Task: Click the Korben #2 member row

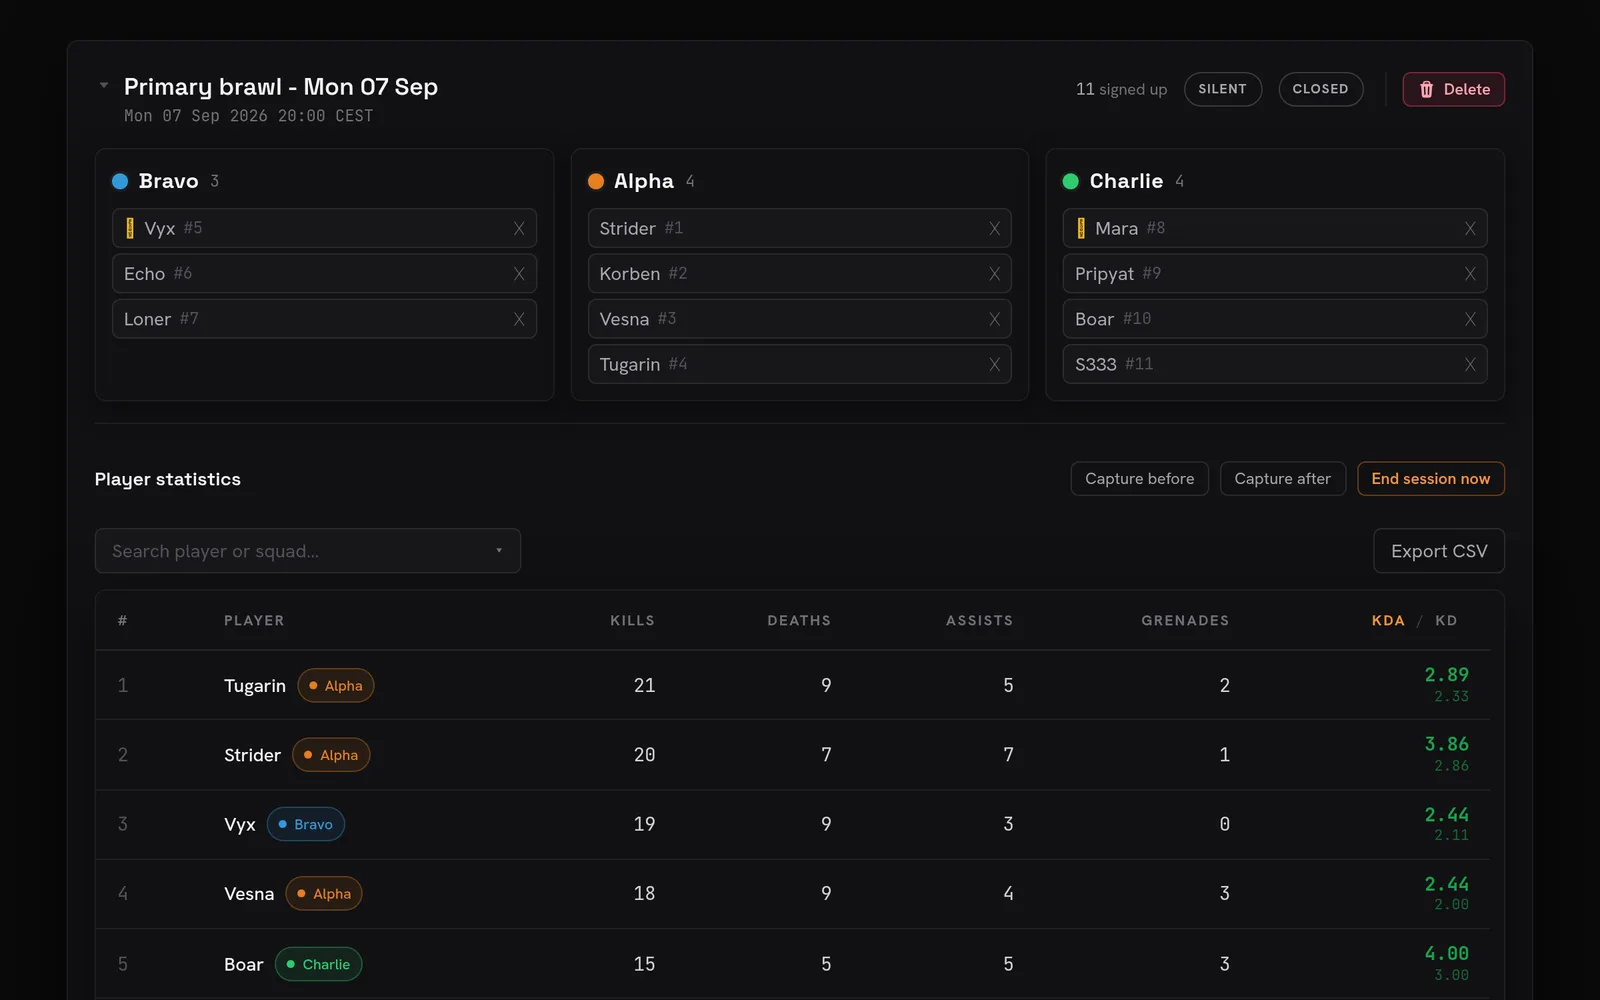Action: point(800,274)
